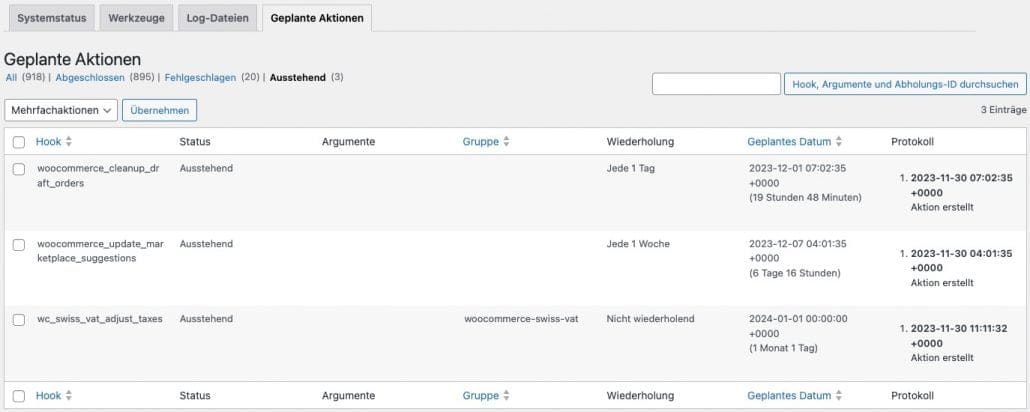
Task: Switch to the Systemstatus tab
Action: click(x=52, y=18)
